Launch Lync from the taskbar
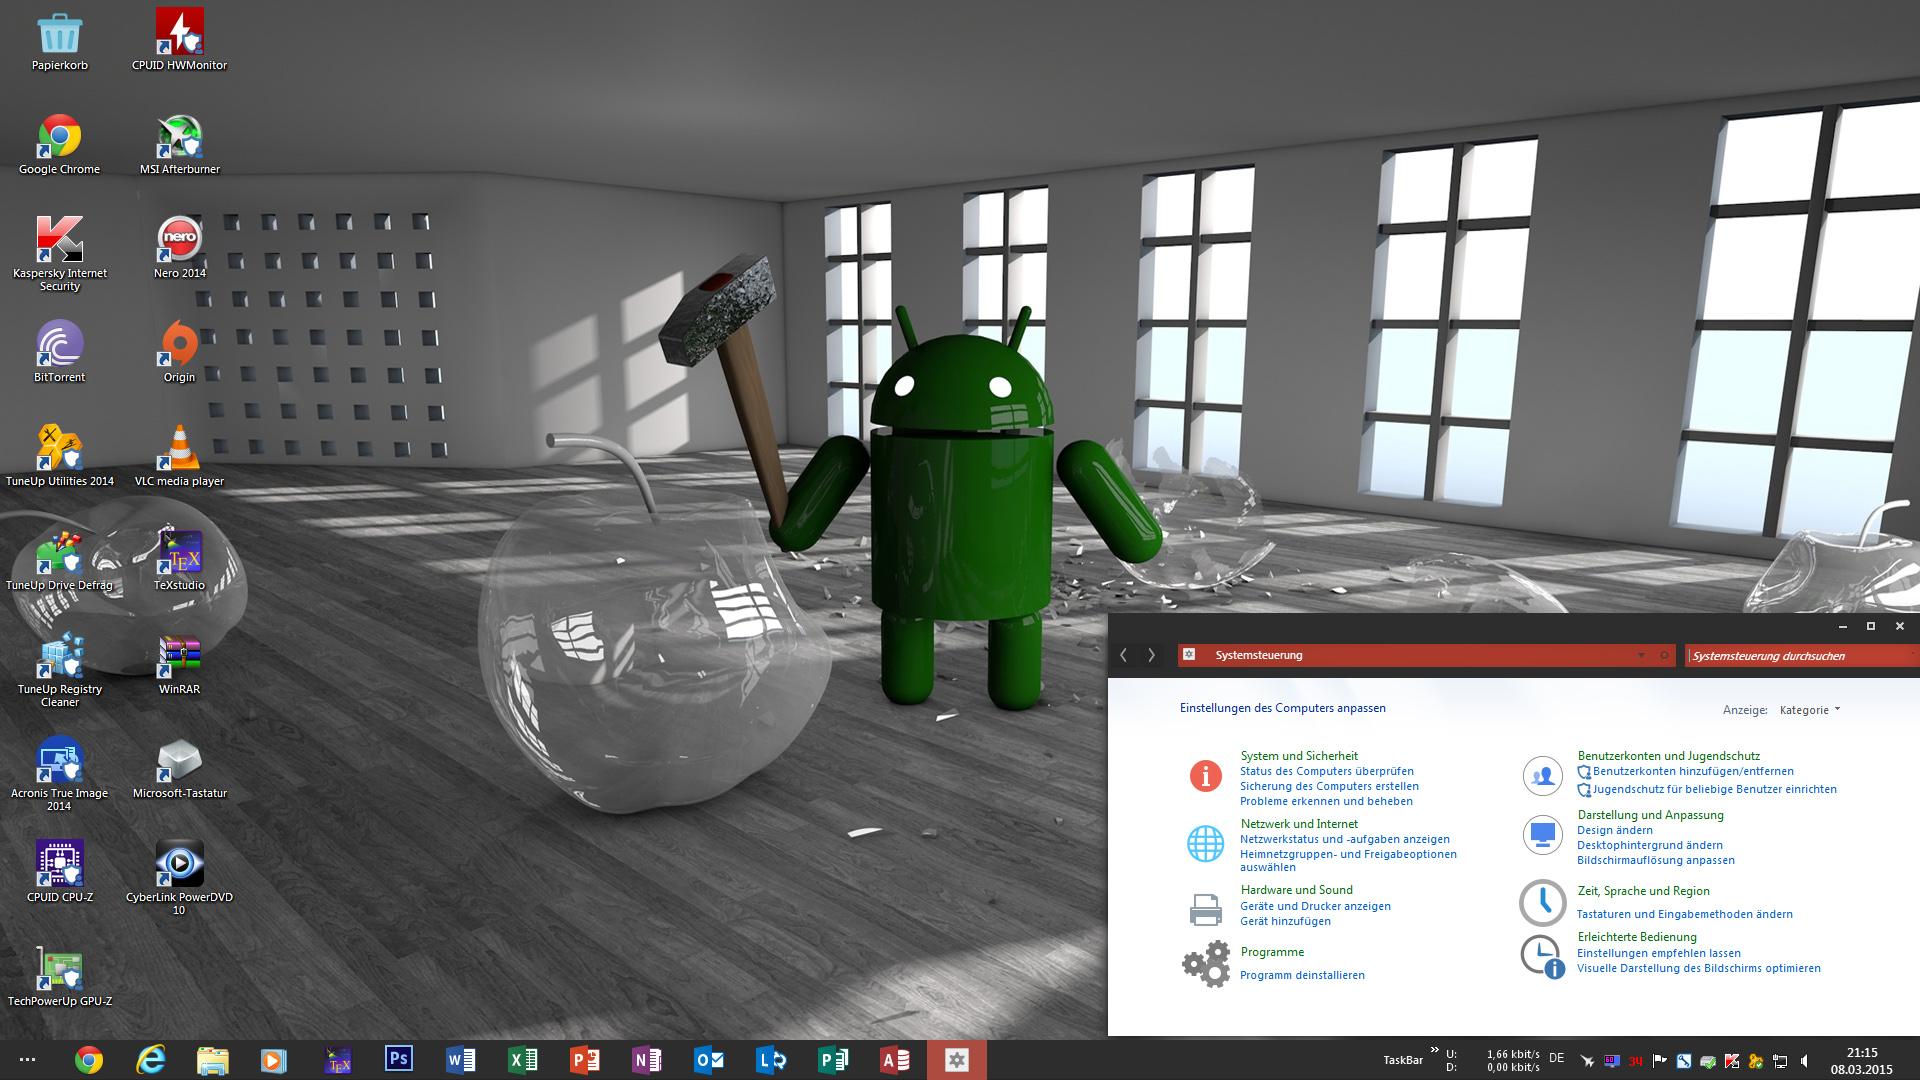Viewport: 1920px width, 1080px height. click(770, 1059)
